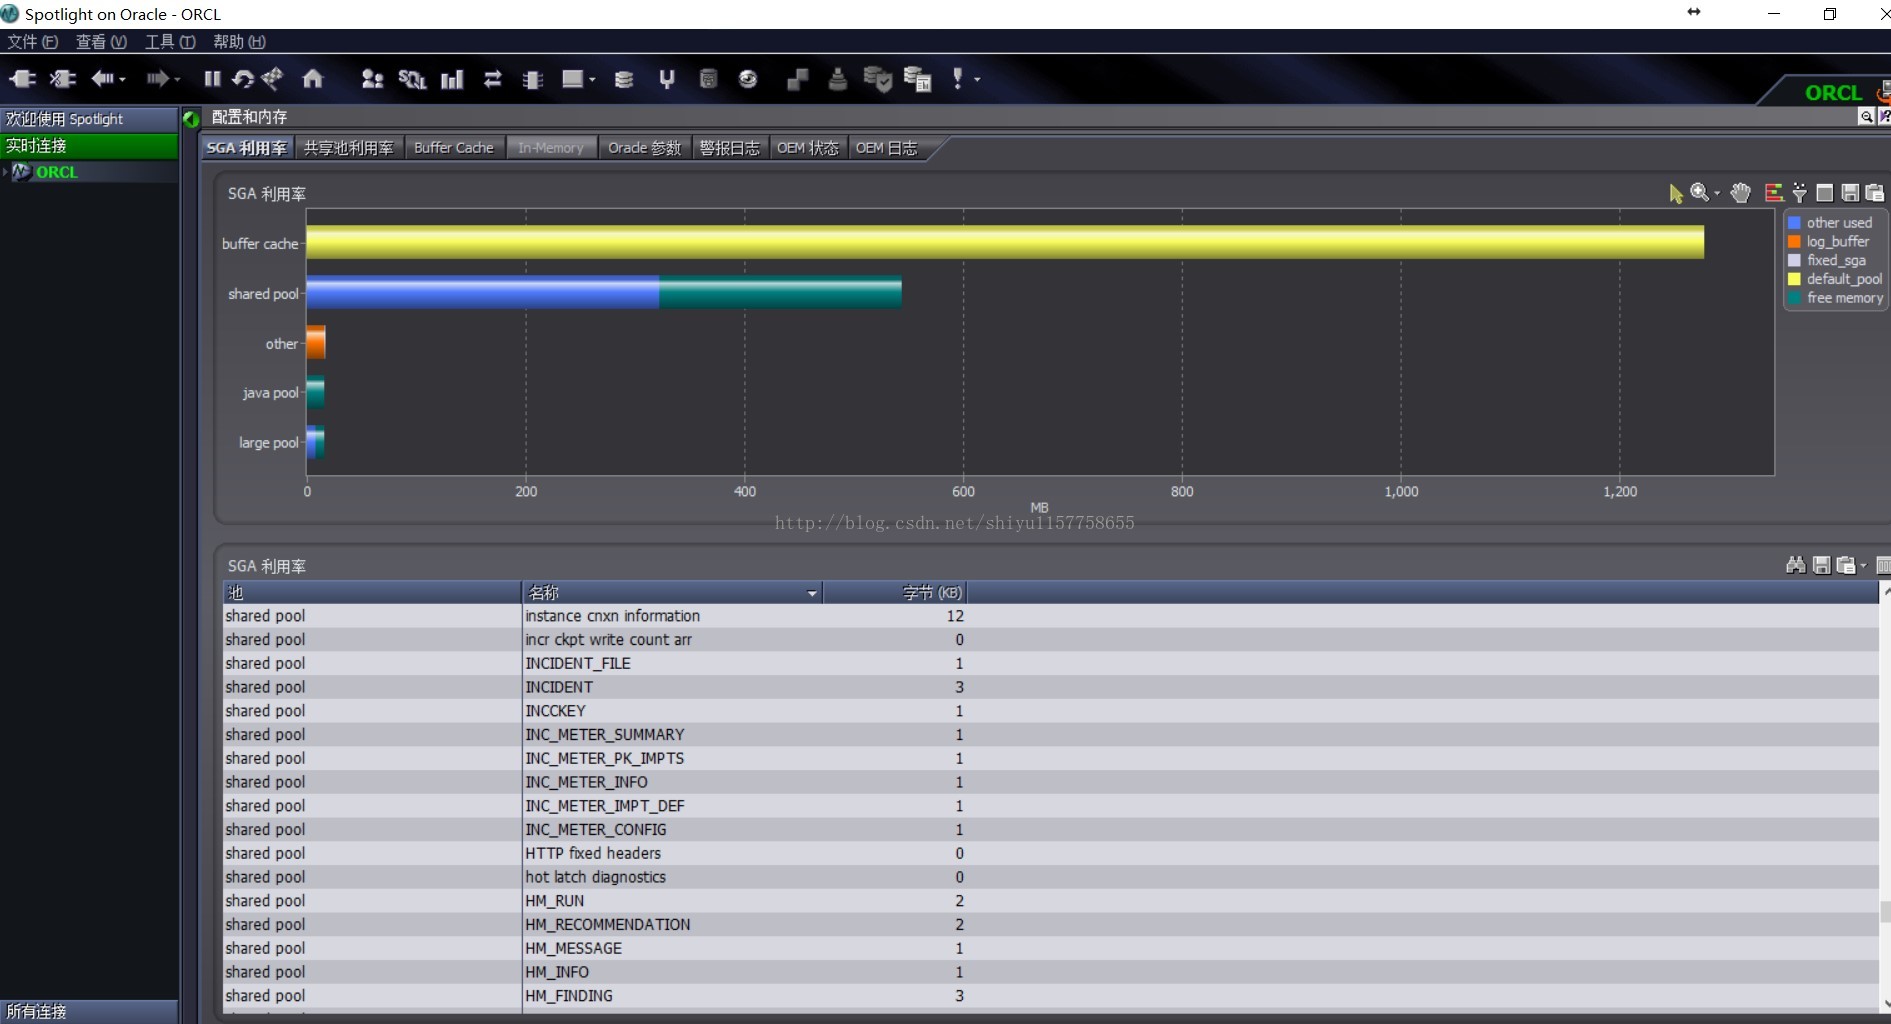Open the zoom tool options dropdown arrow

click(1717, 193)
